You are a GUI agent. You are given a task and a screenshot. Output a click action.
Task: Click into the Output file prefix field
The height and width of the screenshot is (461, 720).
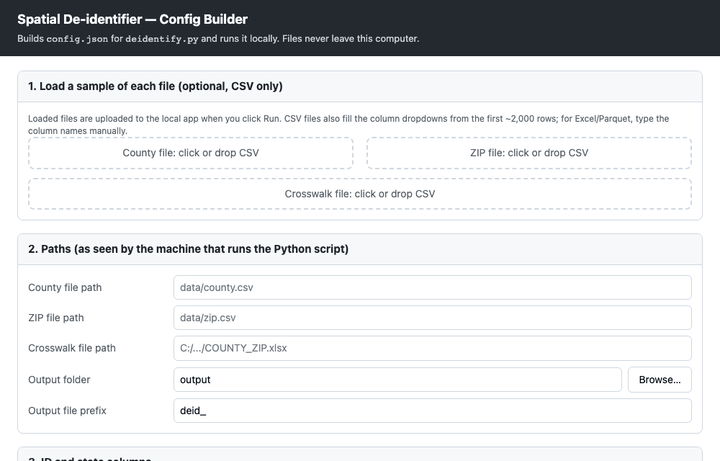[433, 410]
